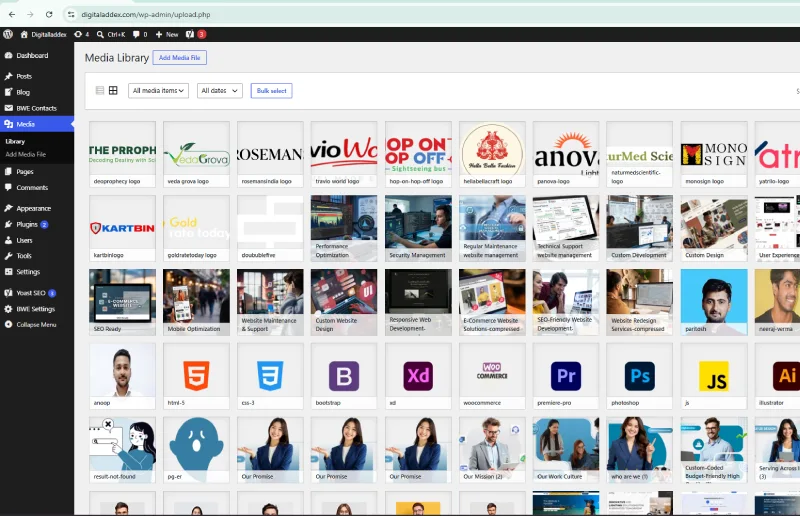Open Users in the sidebar
Screen dimensions: 800x516
(x=24, y=240)
